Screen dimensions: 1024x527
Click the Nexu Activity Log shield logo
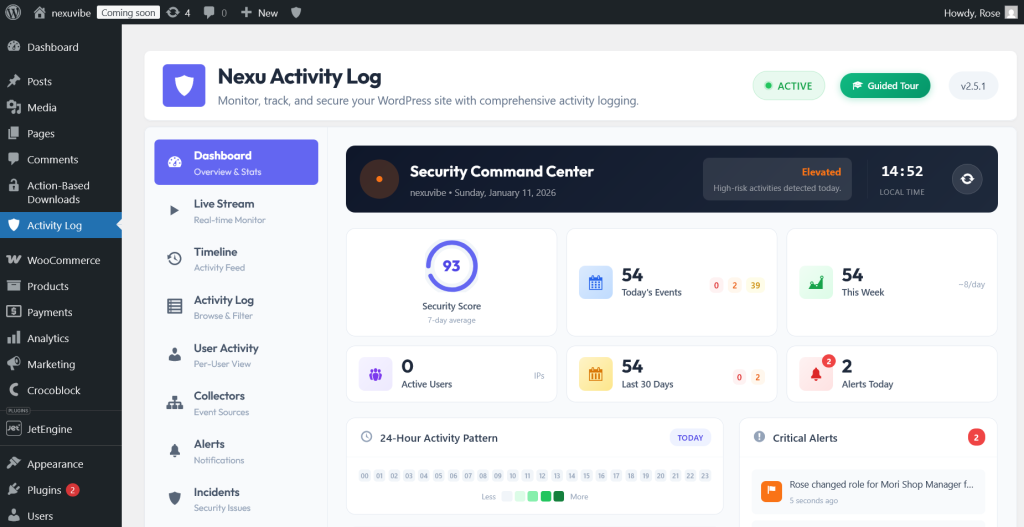point(184,85)
